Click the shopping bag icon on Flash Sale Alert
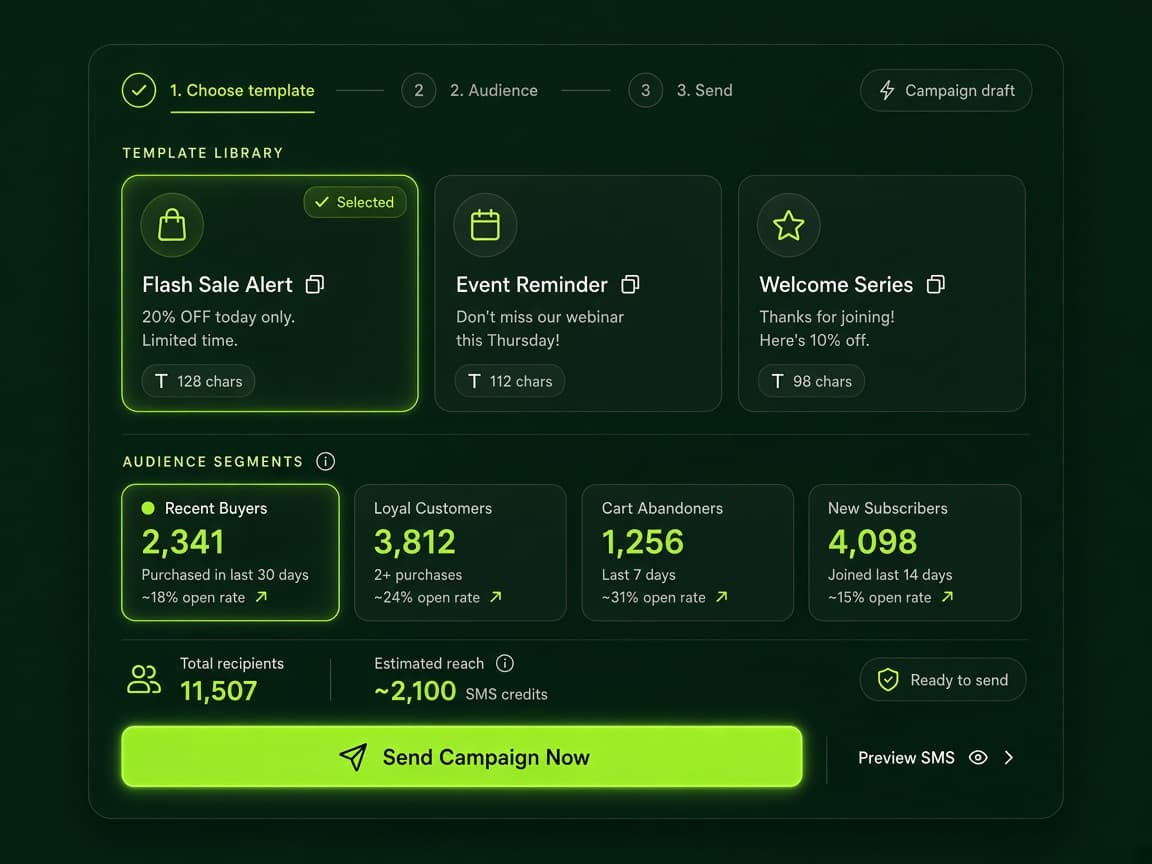 click(172, 225)
